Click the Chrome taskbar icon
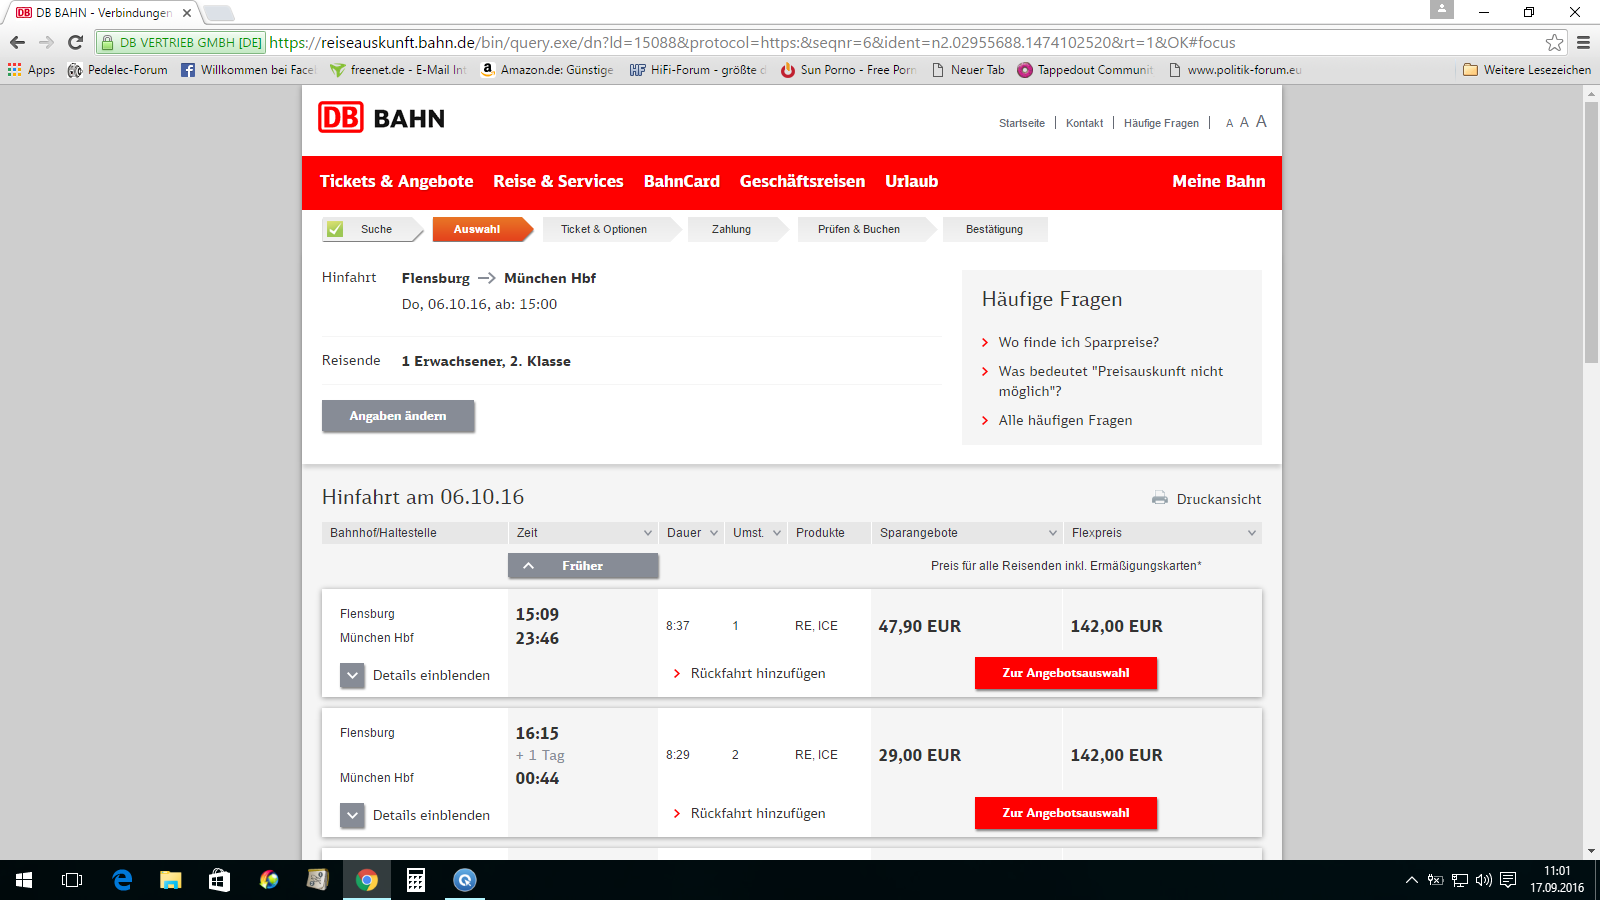This screenshot has height=900, width=1600. pos(367,880)
